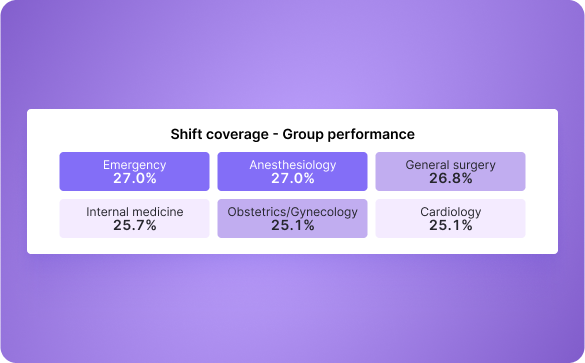The height and width of the screenshot is (363, 585).
Task: Click the 25.7% Internal medicine value
Action: pos(135,225)
